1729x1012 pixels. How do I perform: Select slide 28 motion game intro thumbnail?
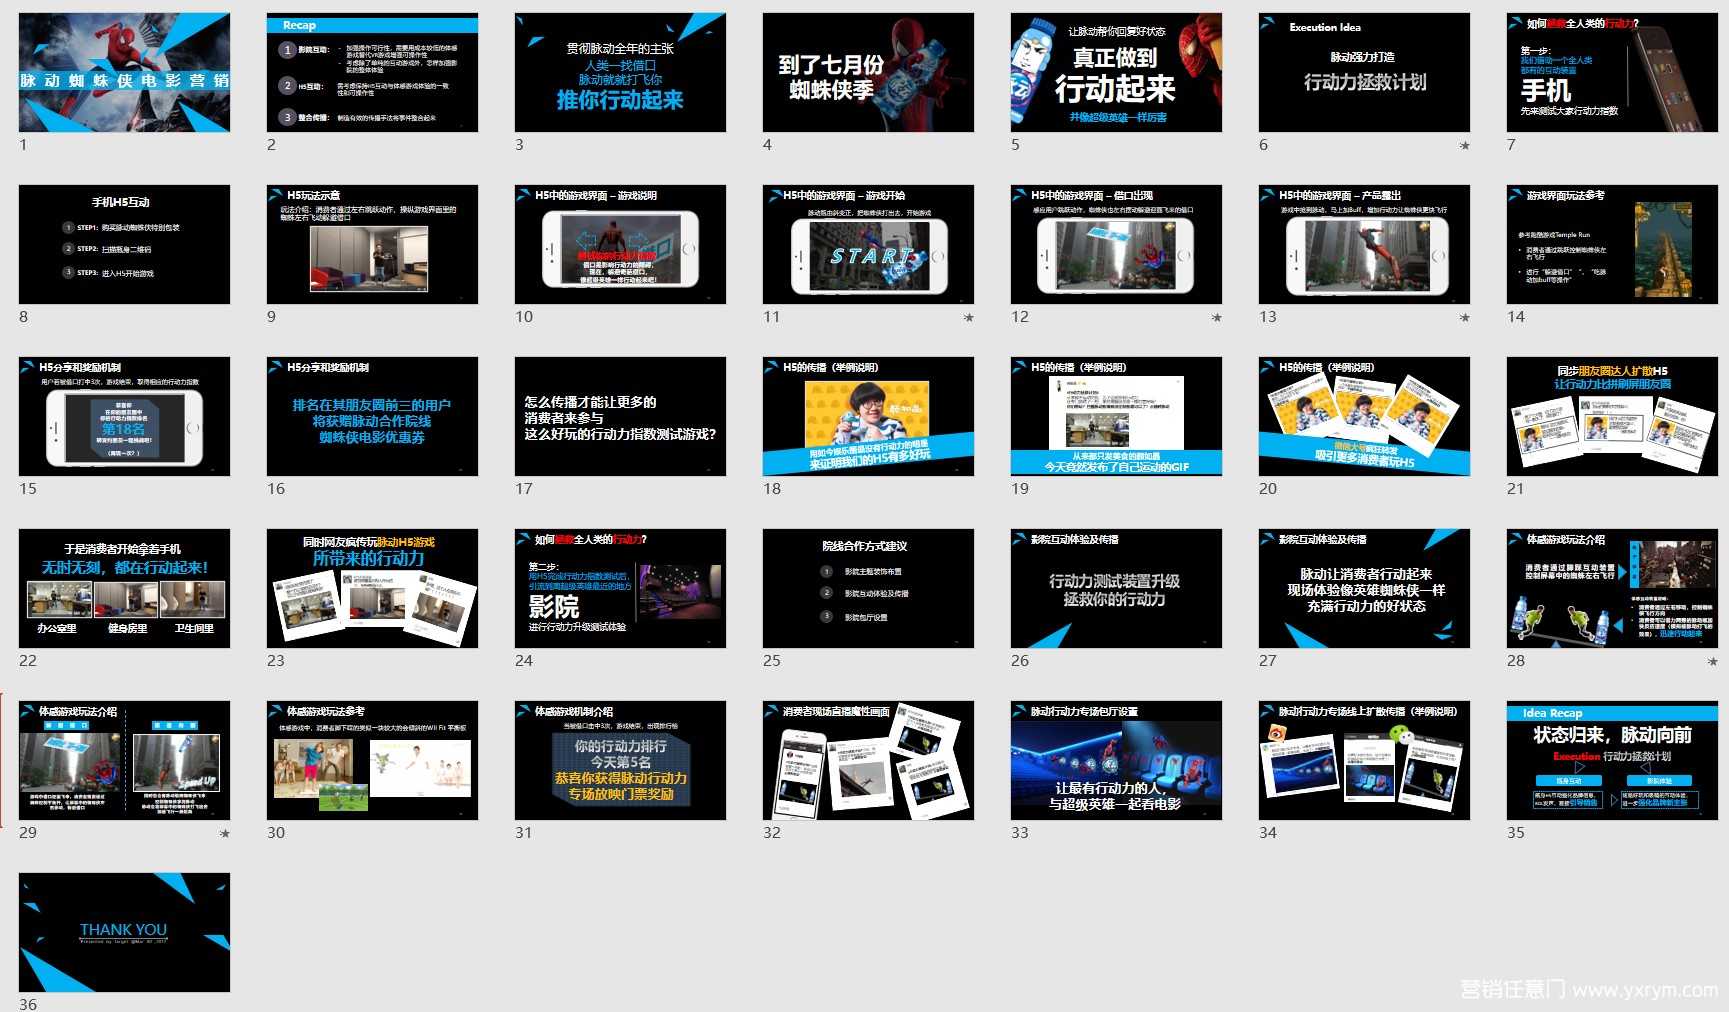pyautogui.click(x=1612, y=588)
